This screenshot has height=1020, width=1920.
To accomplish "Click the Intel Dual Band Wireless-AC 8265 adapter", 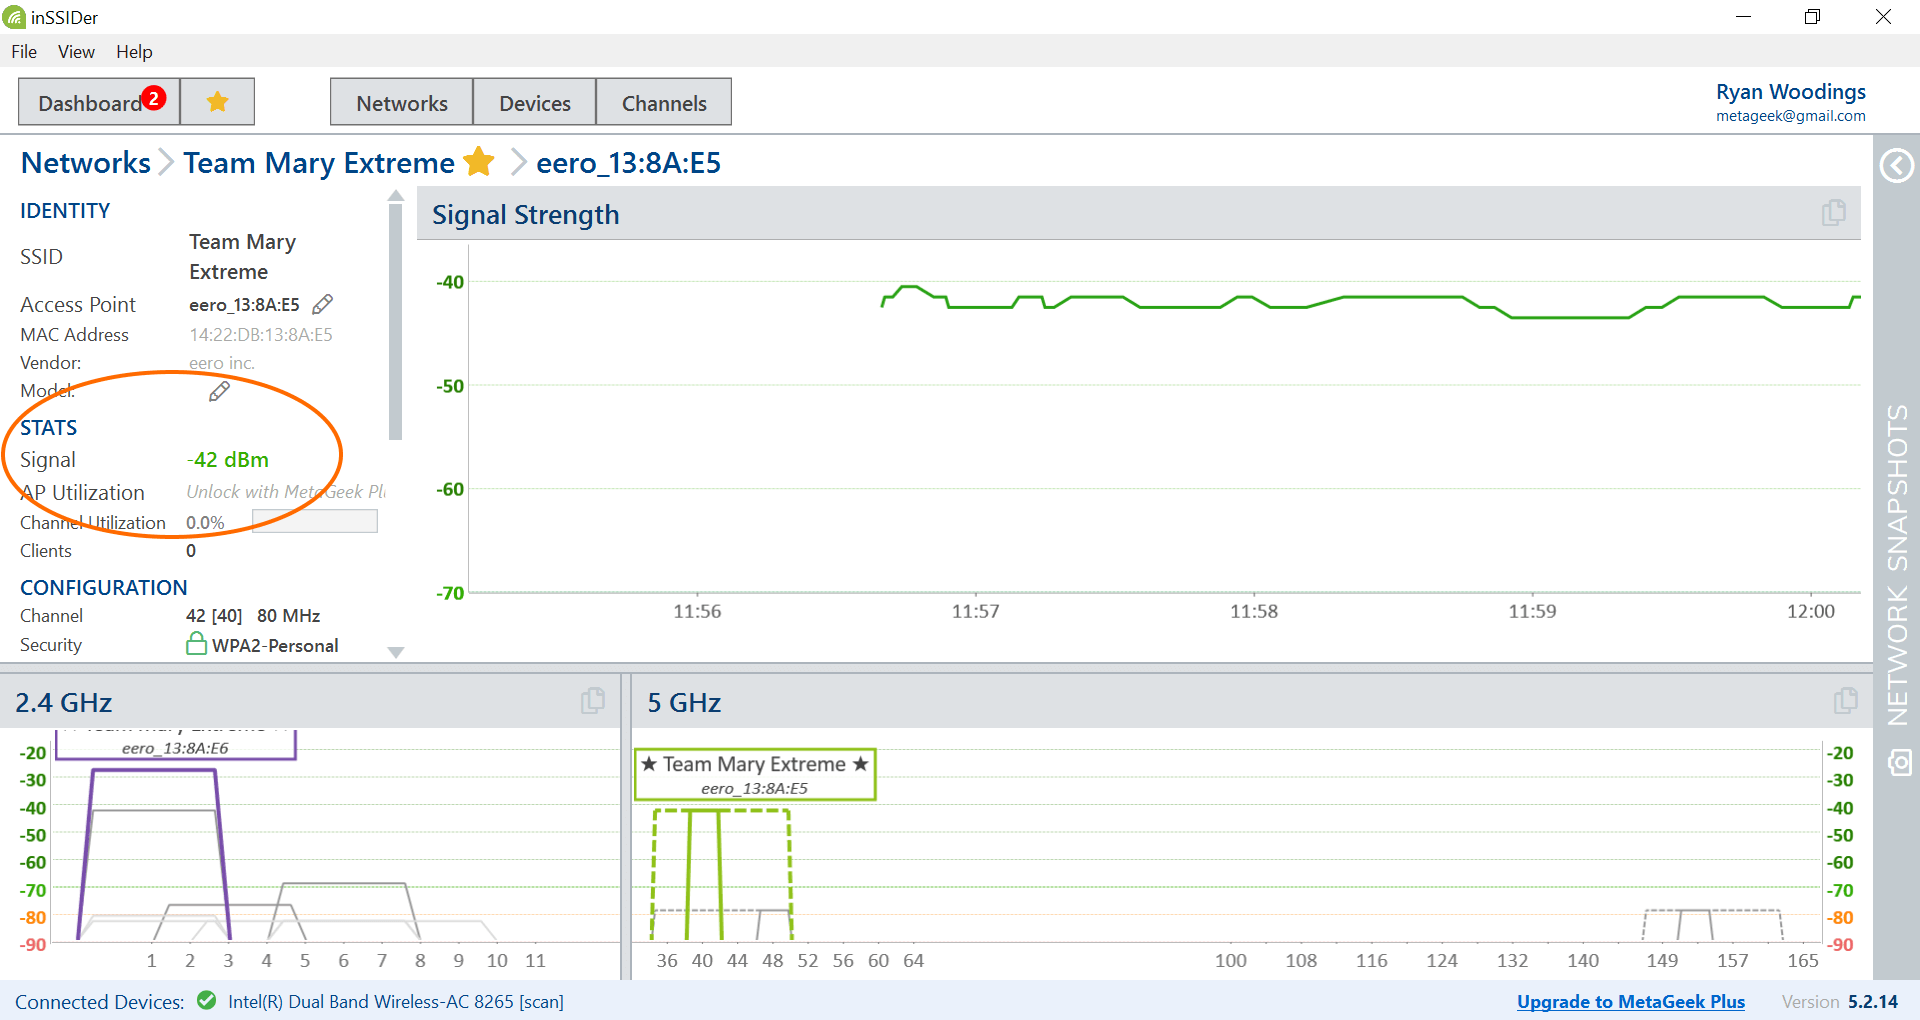I will tap(396, 1001).
